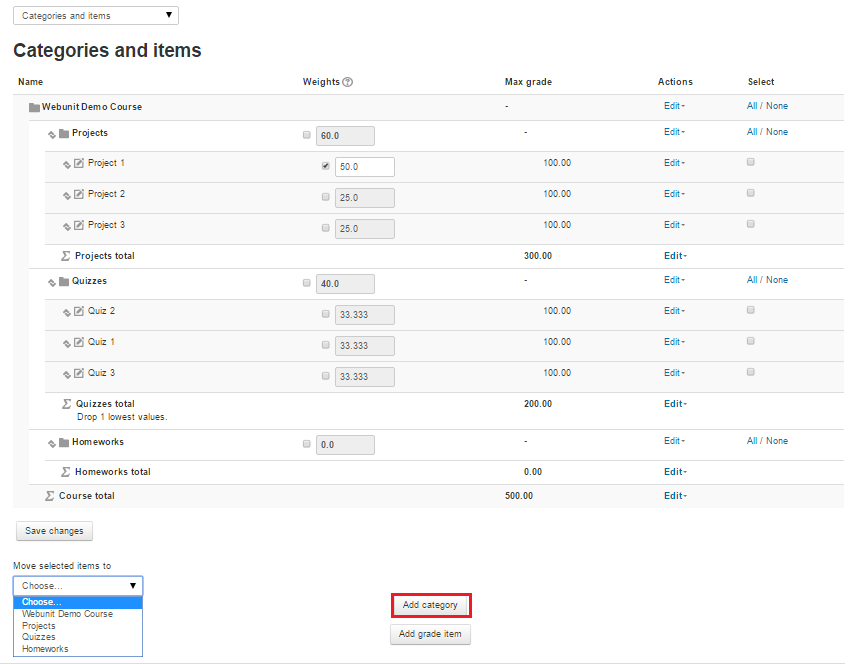
Task: Click the move icon beside Homeworks category
Action: [x=51, y=443]
